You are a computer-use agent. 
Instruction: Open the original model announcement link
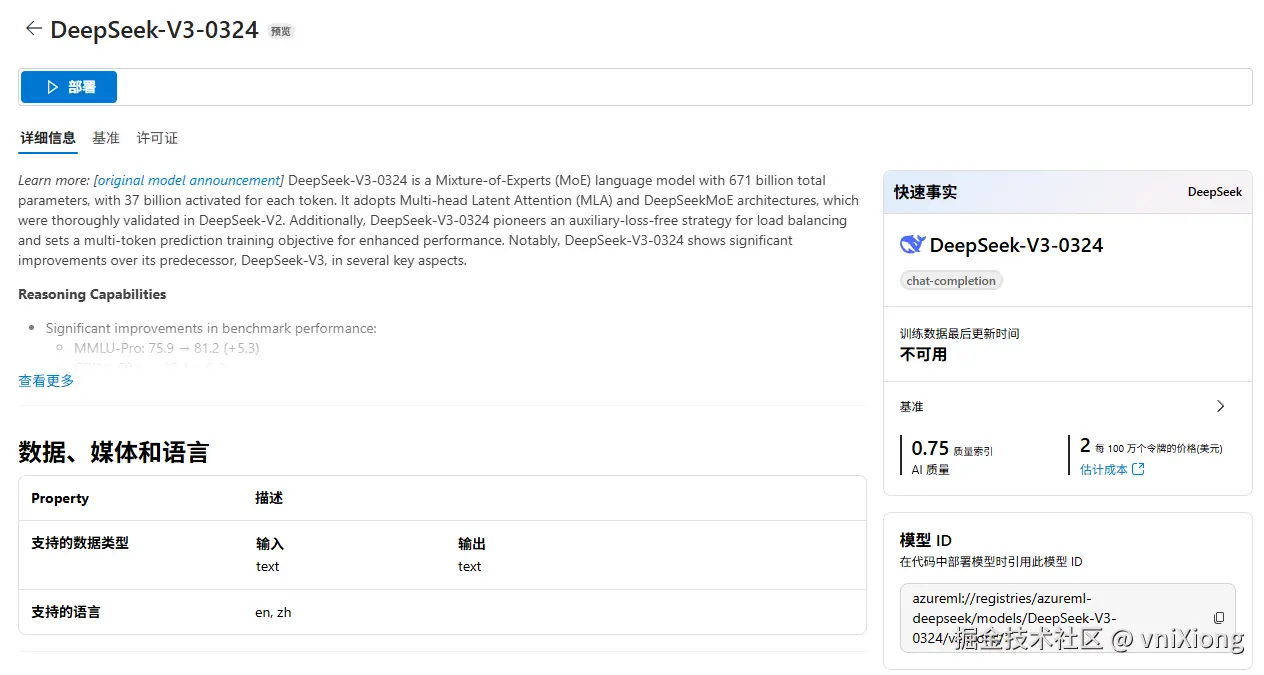coord(189,180)
